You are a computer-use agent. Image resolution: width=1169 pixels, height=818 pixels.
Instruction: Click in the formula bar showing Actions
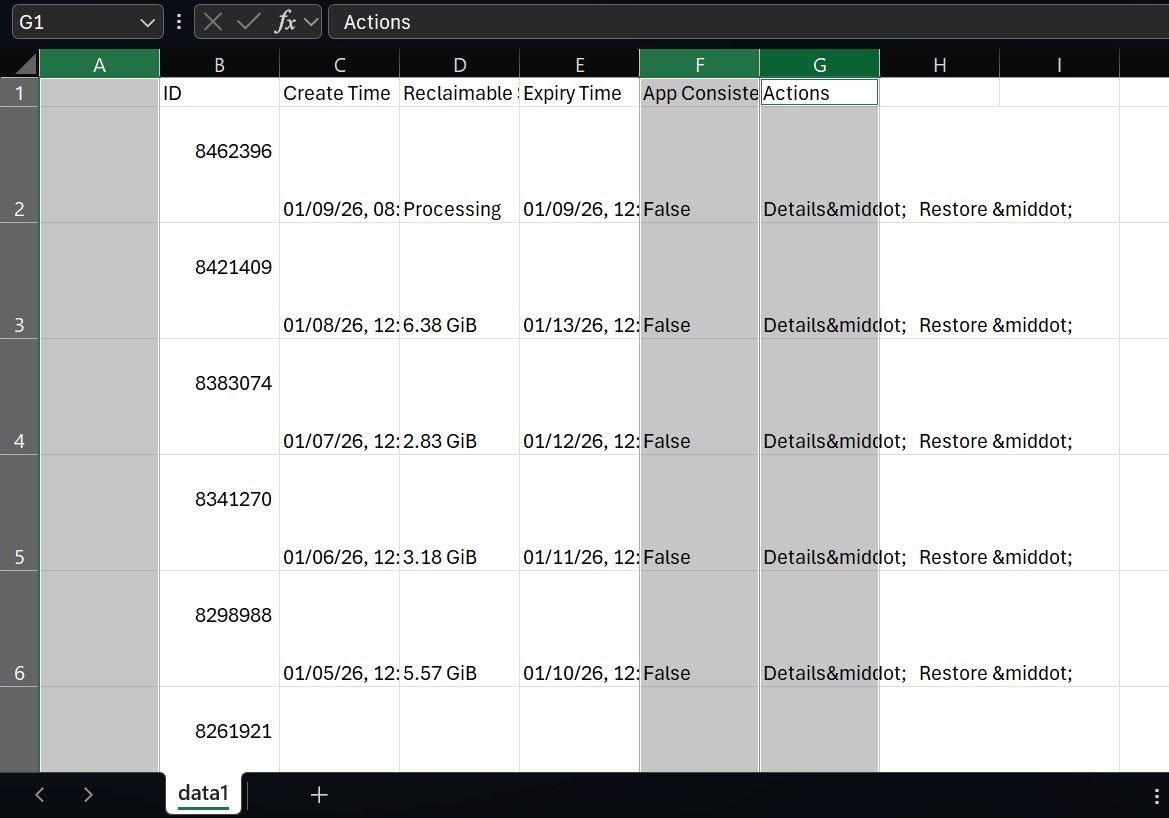[740, 22]
